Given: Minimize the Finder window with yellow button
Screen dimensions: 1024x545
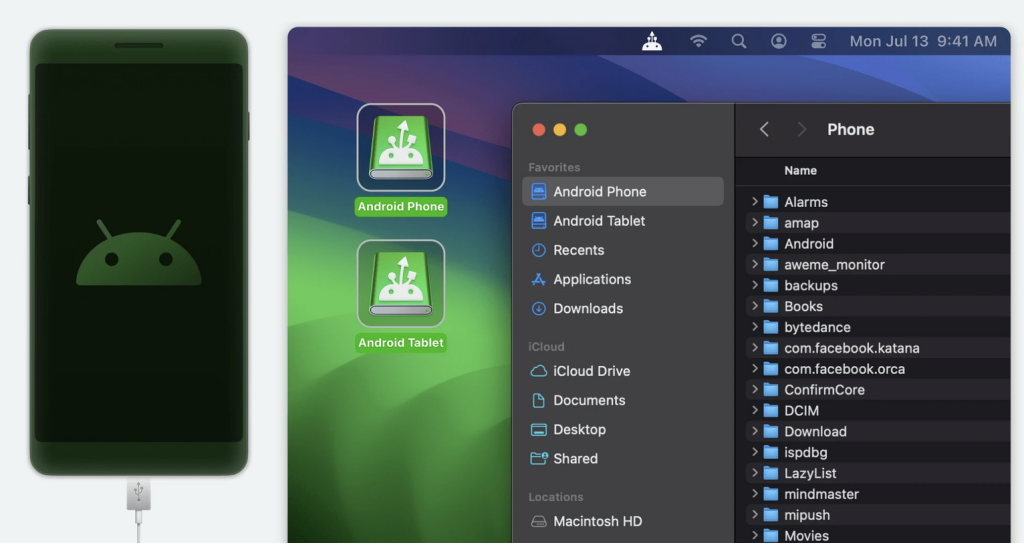Looking at the screenshot, I should click(560, 130).
